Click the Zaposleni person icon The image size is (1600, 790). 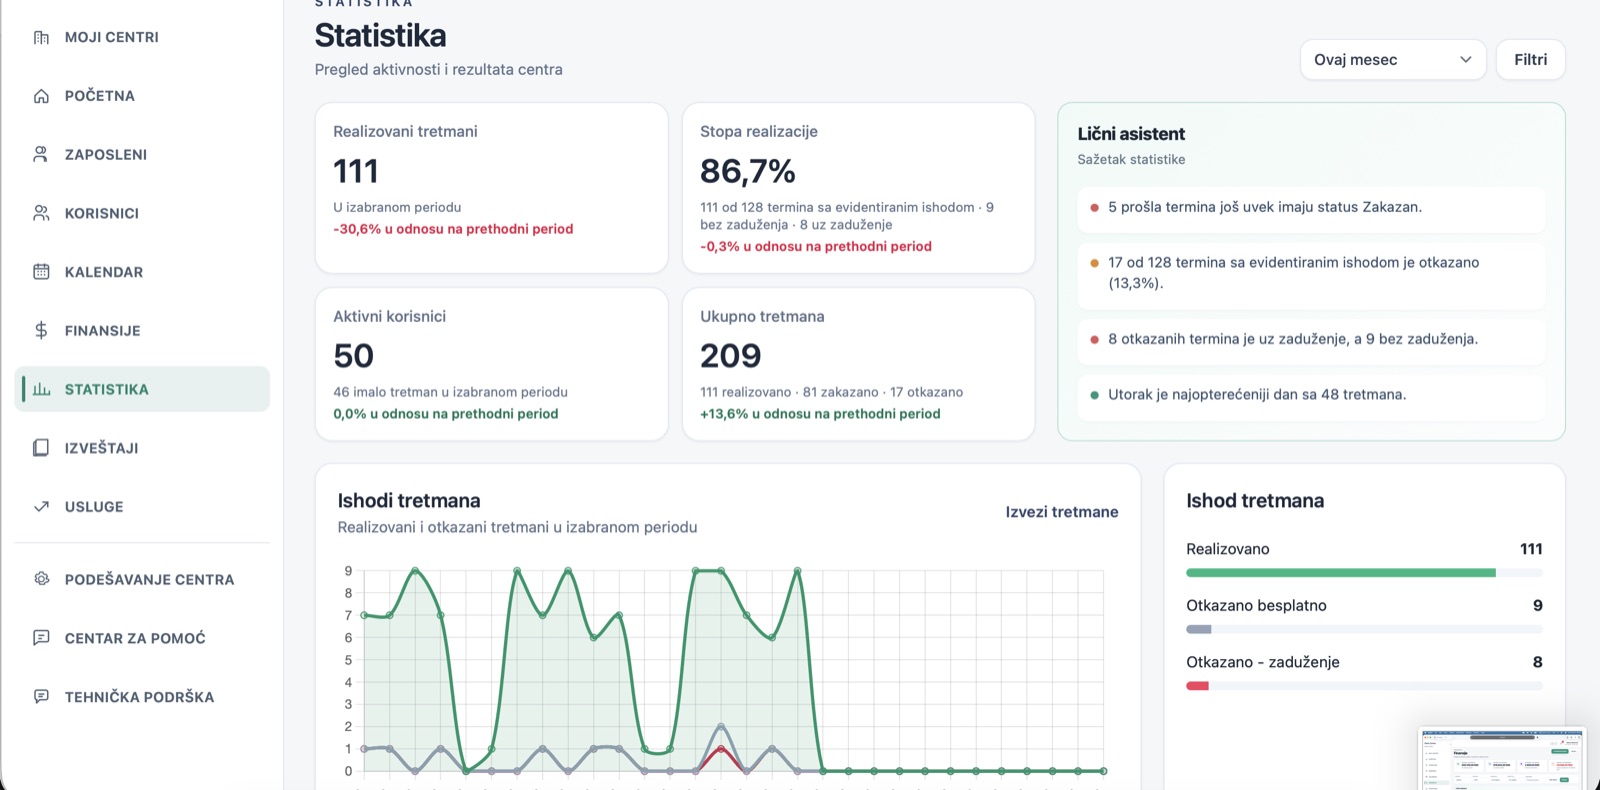pyautogui.click(x=41, y=154)
